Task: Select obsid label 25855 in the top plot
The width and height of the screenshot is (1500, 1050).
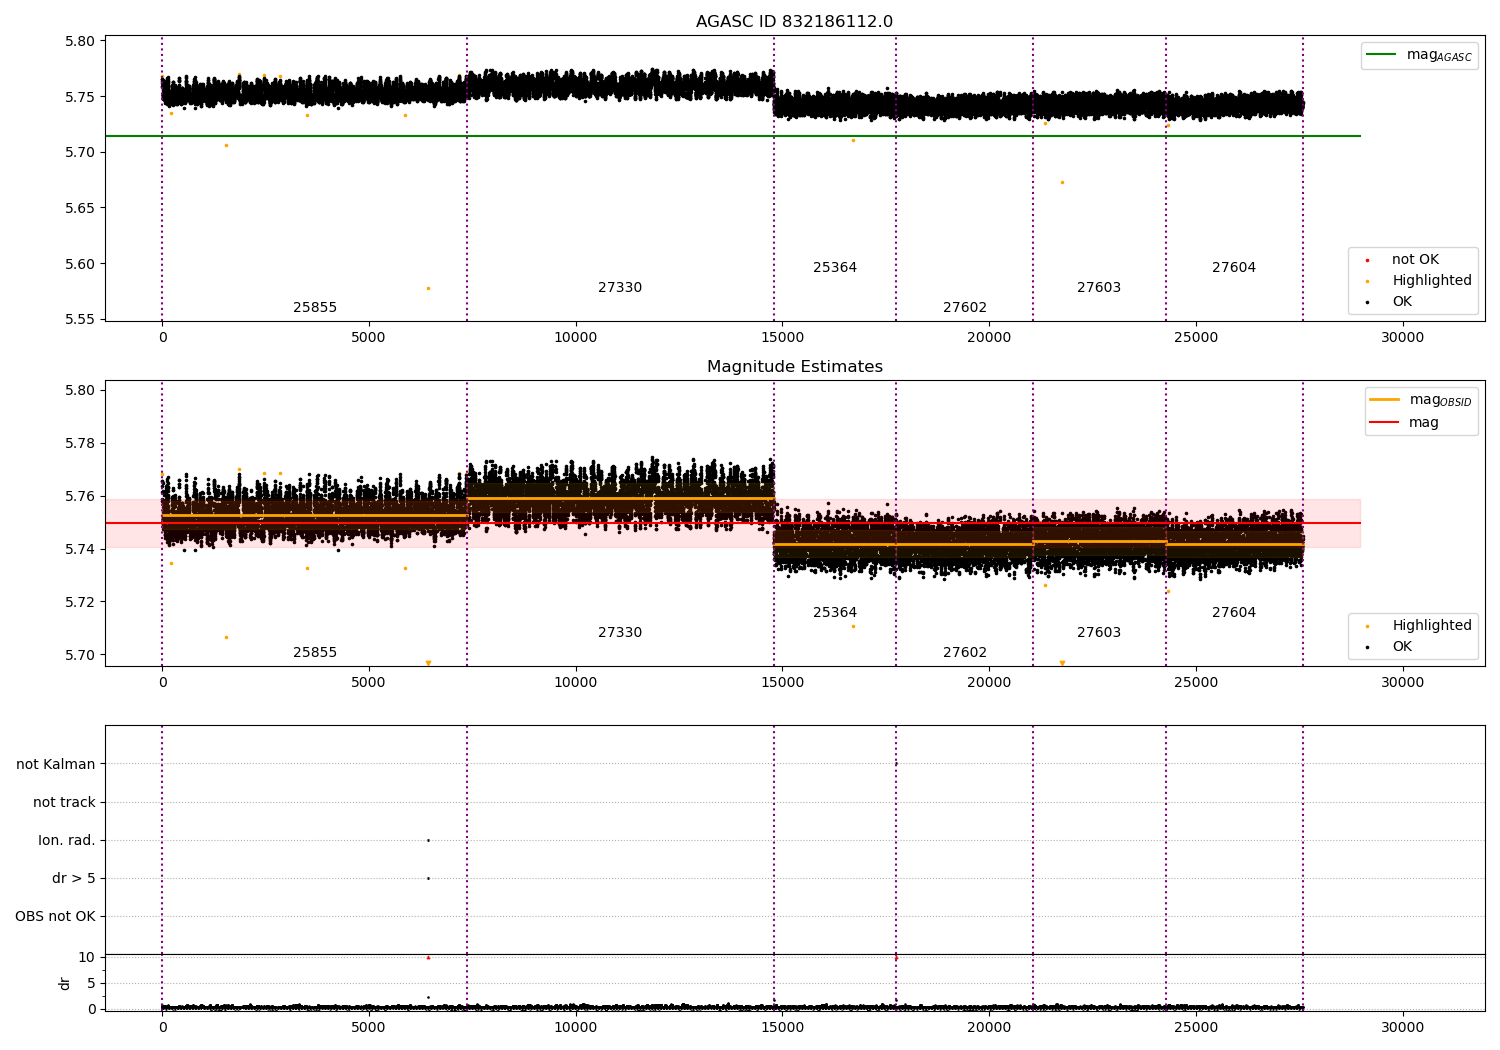Action: click(315, 308)
